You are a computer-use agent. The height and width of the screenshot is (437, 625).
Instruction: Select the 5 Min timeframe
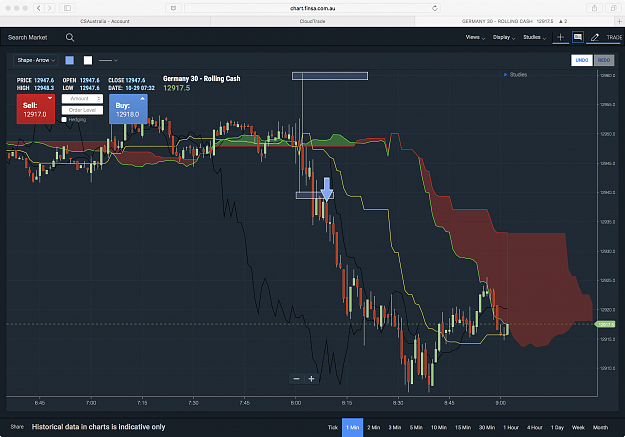coord(416,427)
